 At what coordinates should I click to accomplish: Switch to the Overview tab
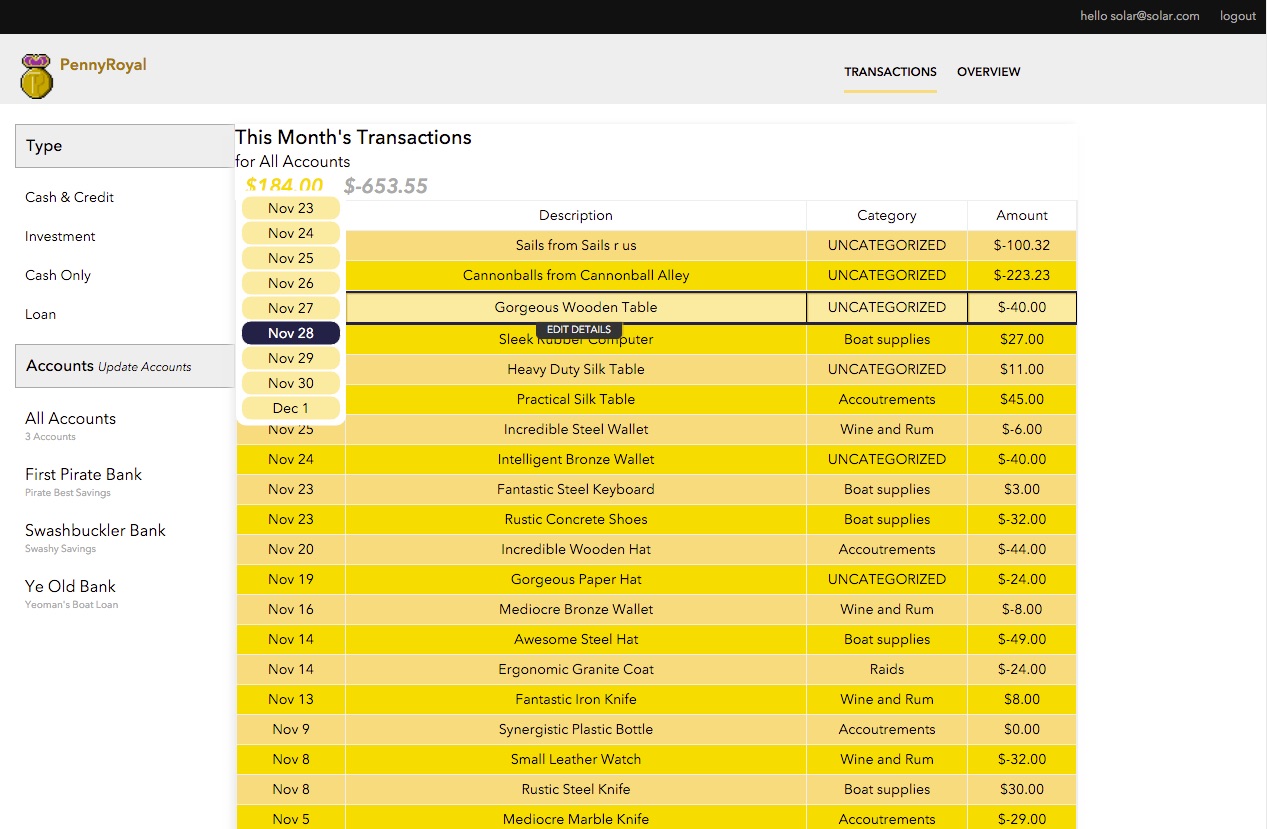click(x=988, y=72)
